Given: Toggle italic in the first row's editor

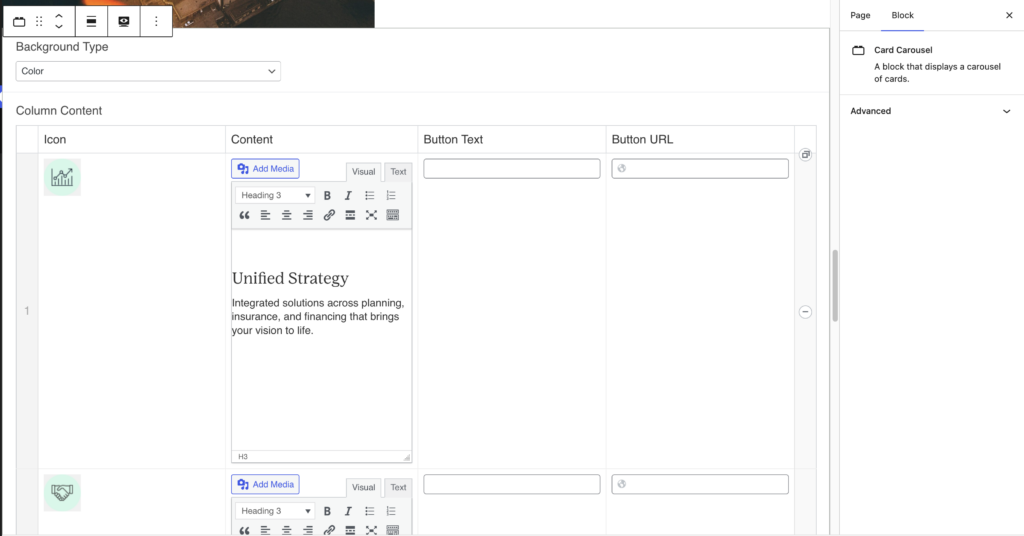Looking at the screenshot, I should point(348,196).
